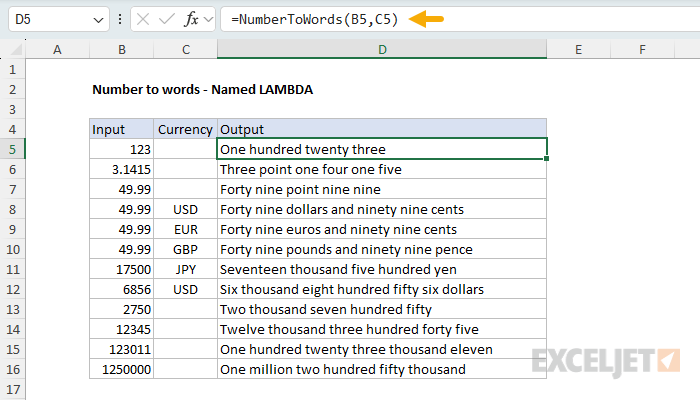Viewport: 700px width, 400px height.
Task: Click the formula bar three-dot resize handle
Action: pyautogui.click(x=120, y=19)
